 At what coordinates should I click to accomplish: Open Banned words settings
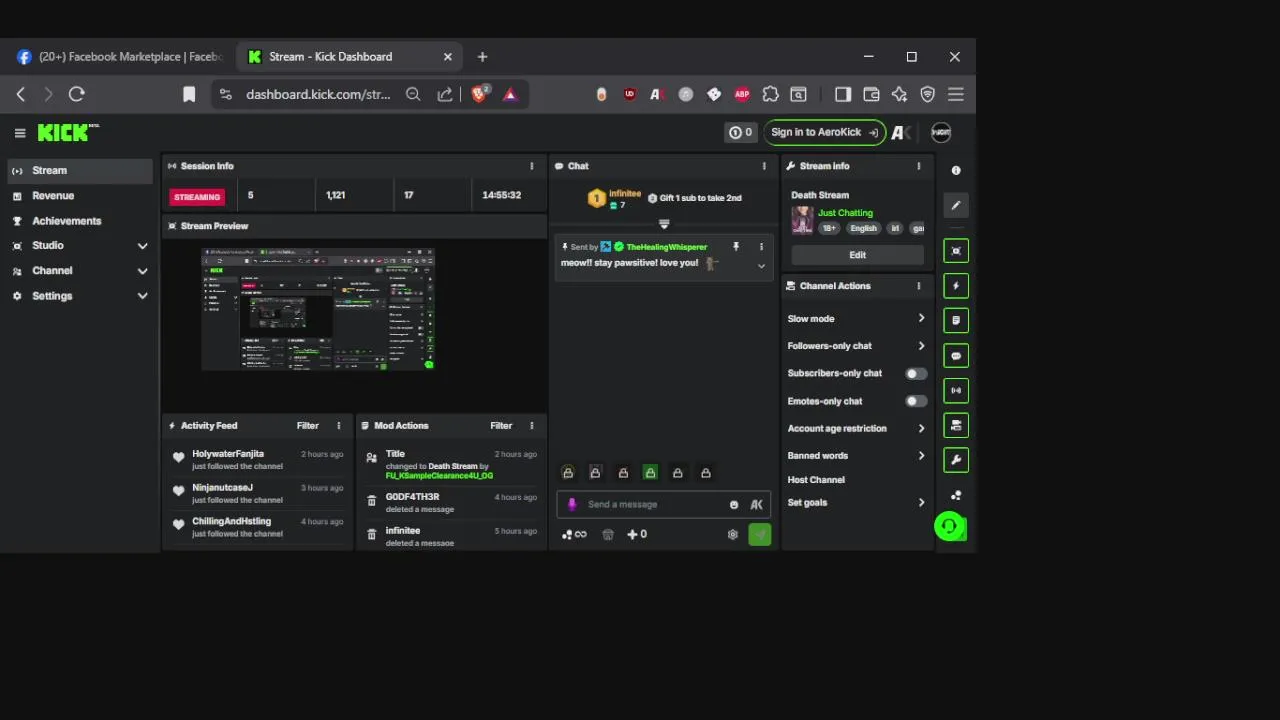856,456
